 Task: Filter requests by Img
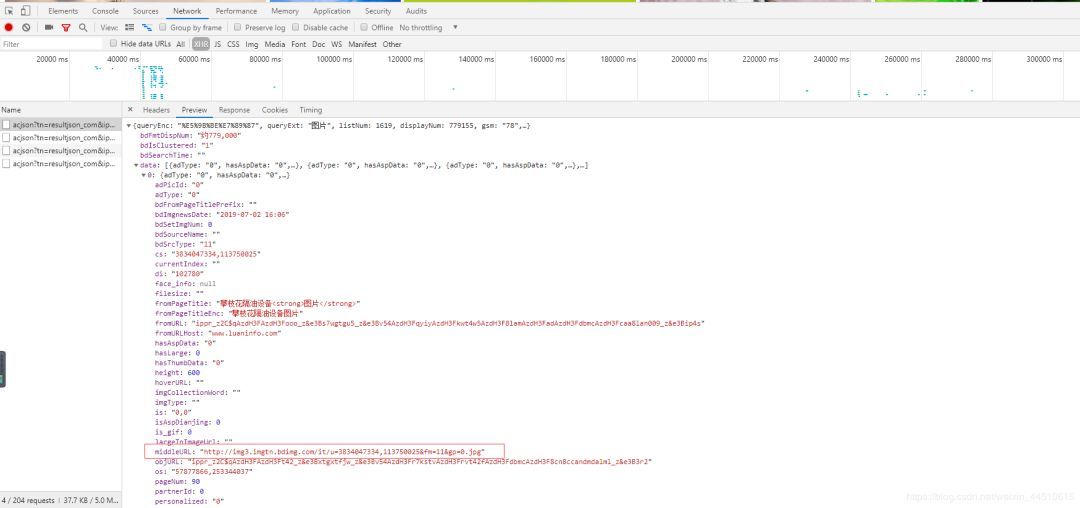(252, 44)
